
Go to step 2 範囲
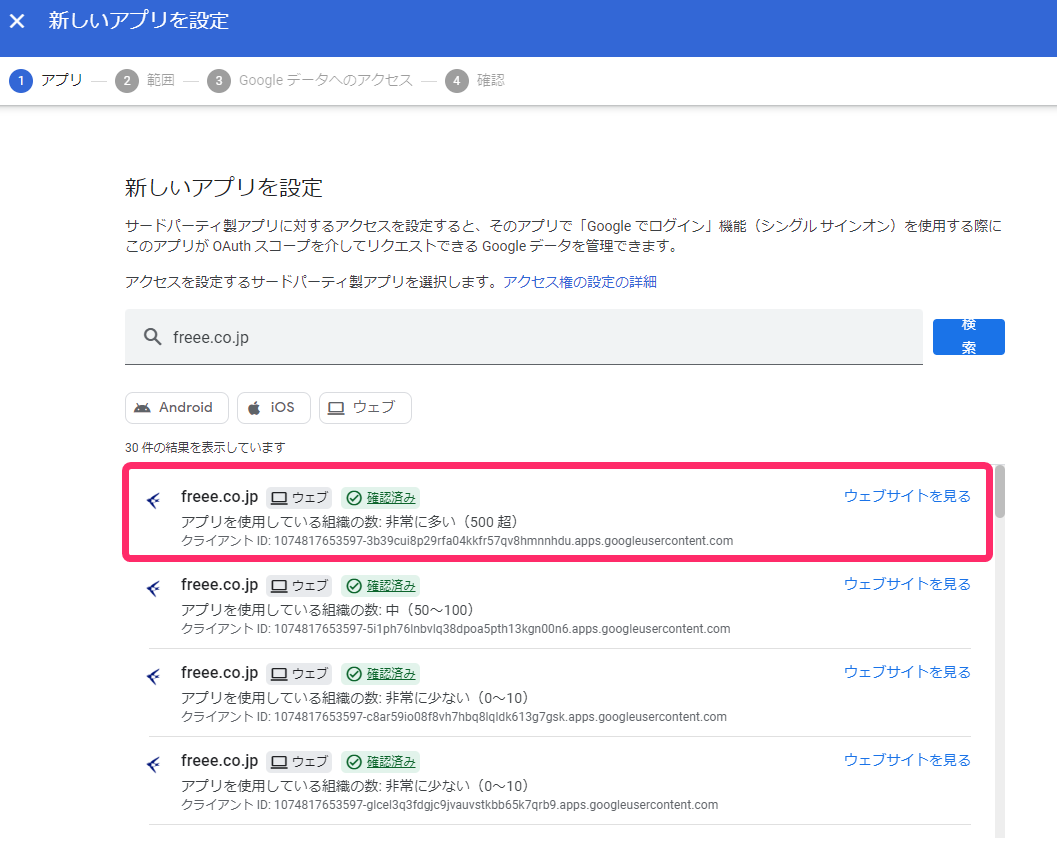pos(145,81)
